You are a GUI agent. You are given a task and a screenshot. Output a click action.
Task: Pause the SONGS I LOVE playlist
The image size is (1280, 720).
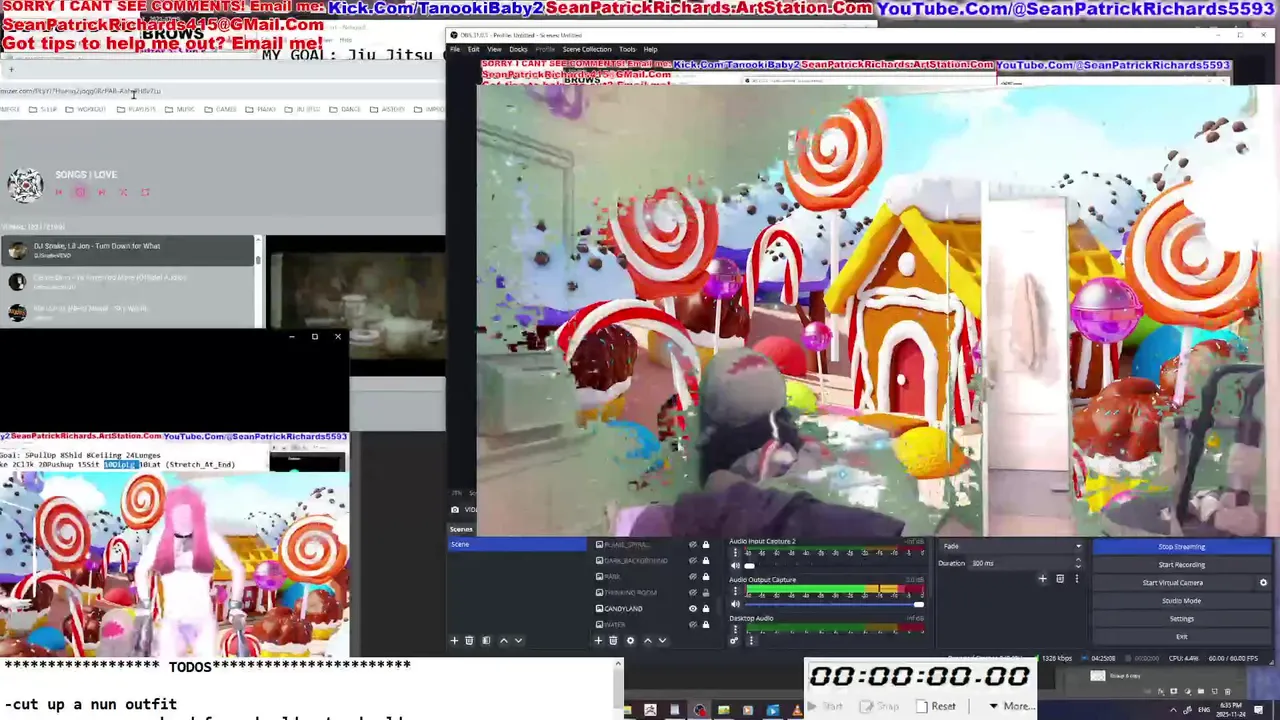(80, 192)
